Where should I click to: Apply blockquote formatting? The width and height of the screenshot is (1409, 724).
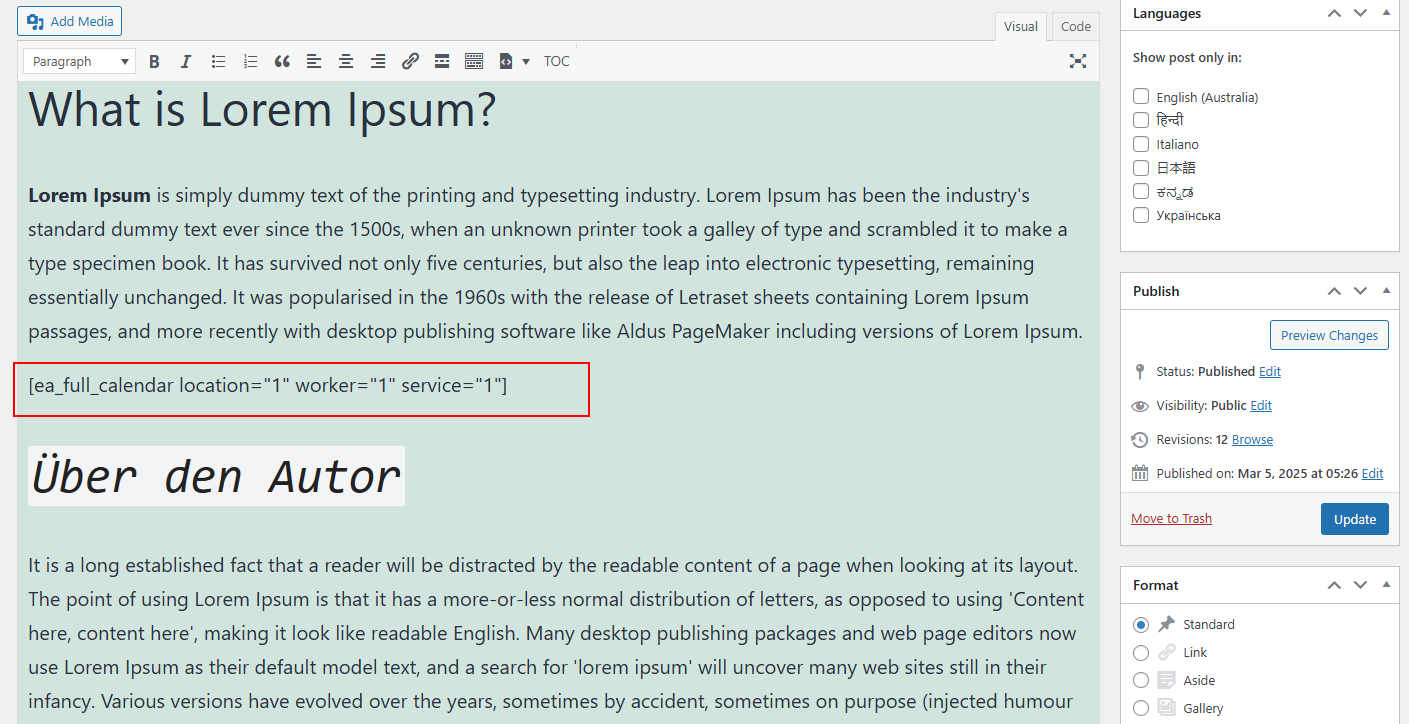pyautogui.click(x=282, y=62)
